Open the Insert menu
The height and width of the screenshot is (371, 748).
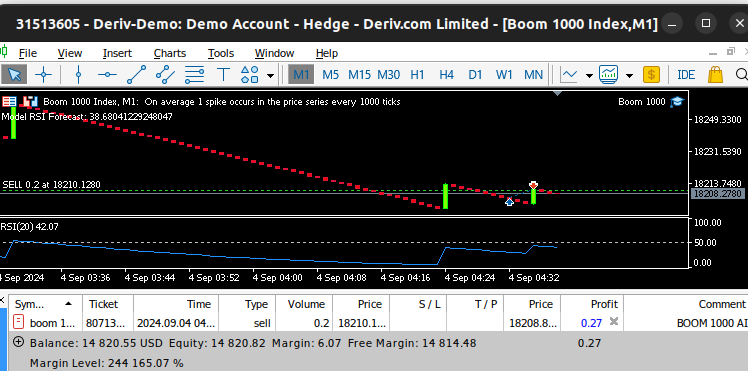[x=117, y=53]
